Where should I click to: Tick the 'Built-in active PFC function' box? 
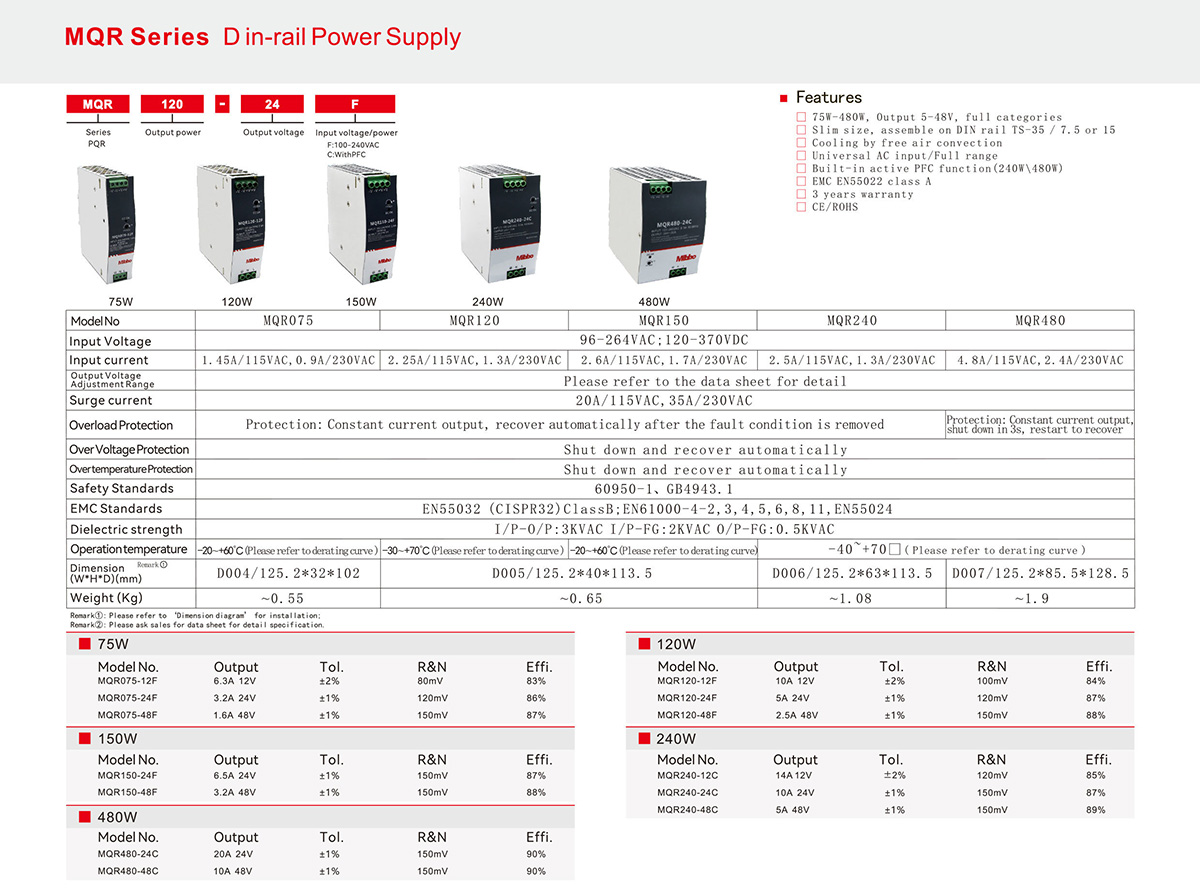(801, 169)
